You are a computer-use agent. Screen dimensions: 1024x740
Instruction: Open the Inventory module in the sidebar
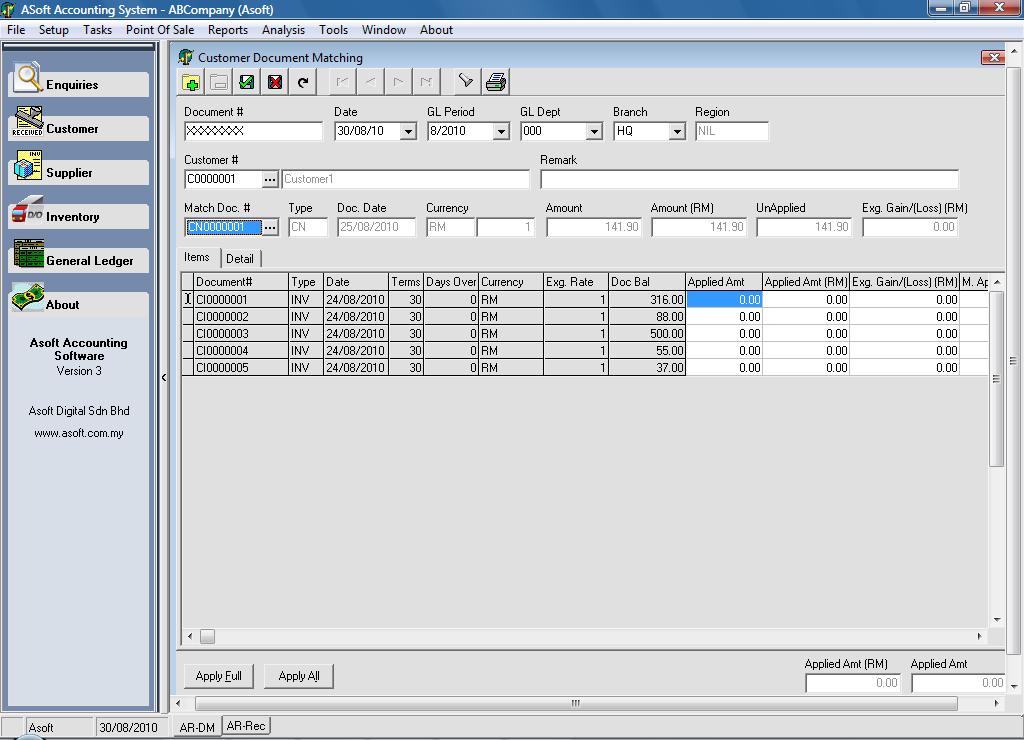(x=78, y=216)
